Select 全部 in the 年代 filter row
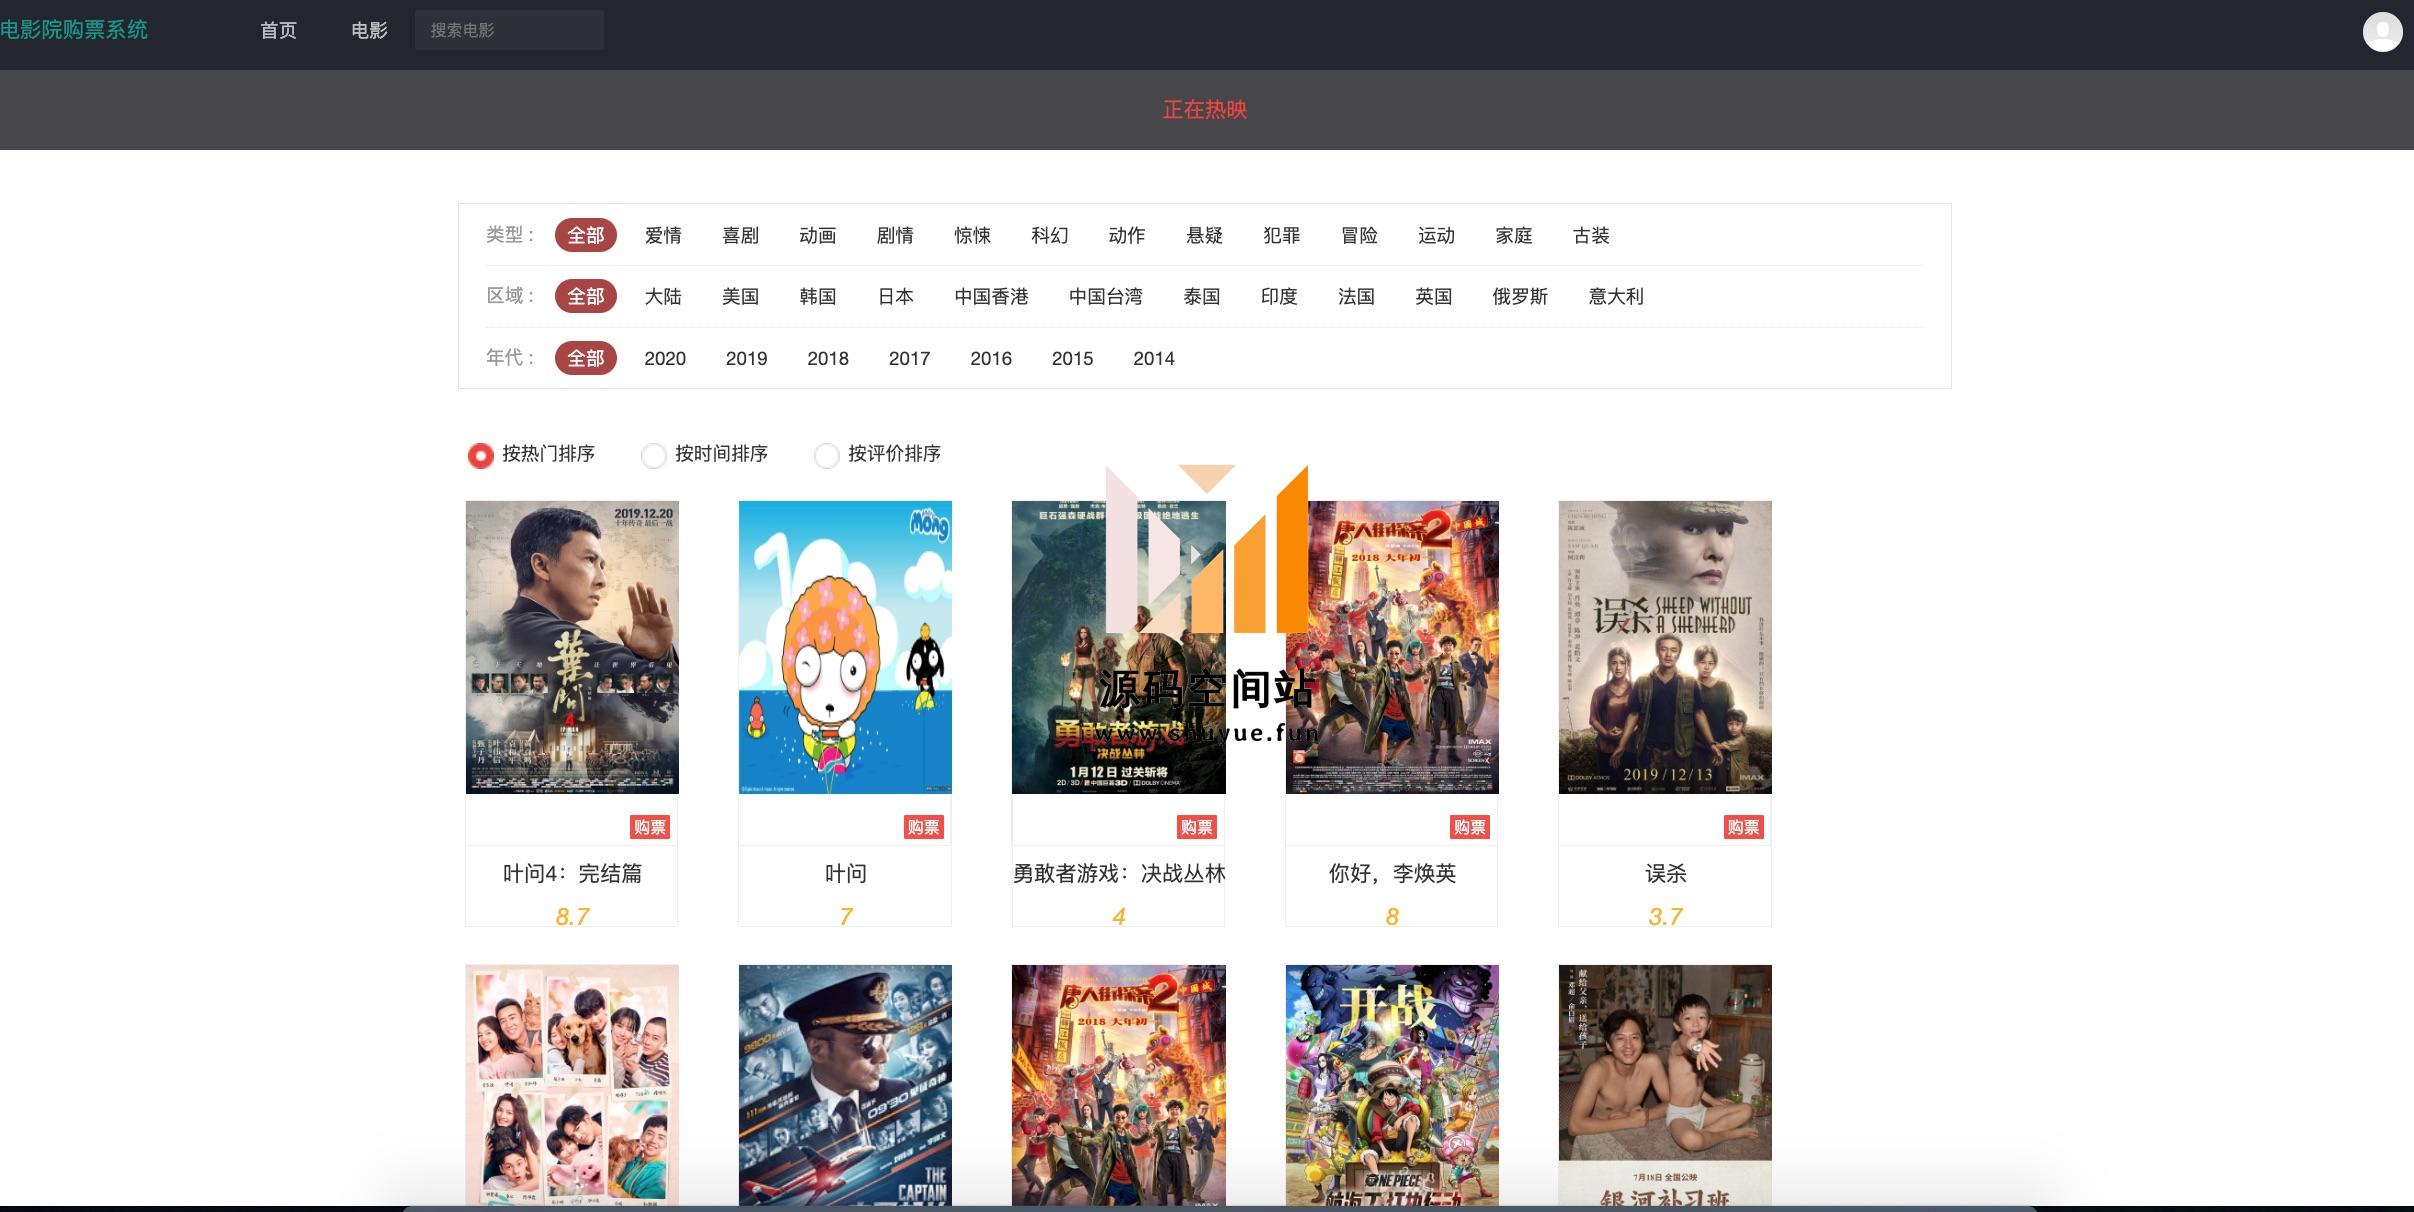2414x1212 pixels. pos(586,358)
